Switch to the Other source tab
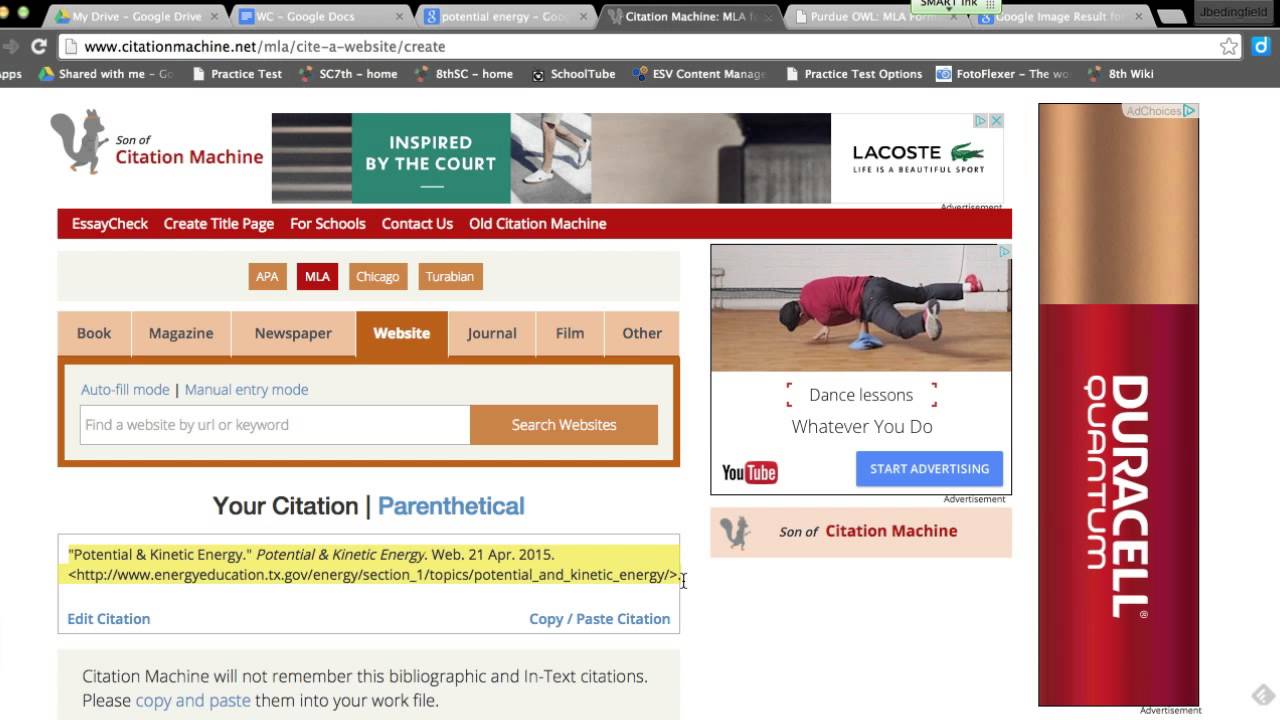 coord(642,334)
